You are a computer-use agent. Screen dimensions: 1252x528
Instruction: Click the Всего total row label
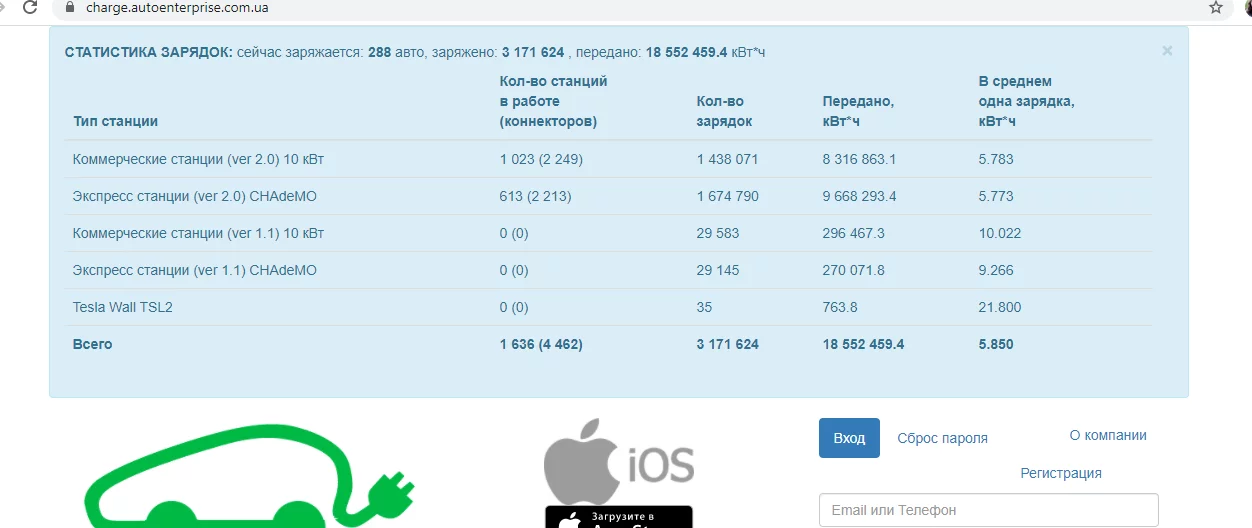[92, 344]
